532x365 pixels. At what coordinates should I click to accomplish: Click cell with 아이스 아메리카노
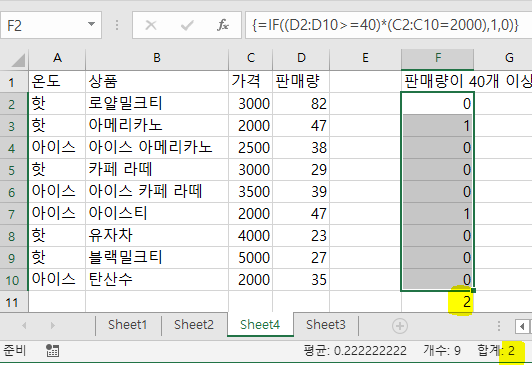(x=157, y=148)
